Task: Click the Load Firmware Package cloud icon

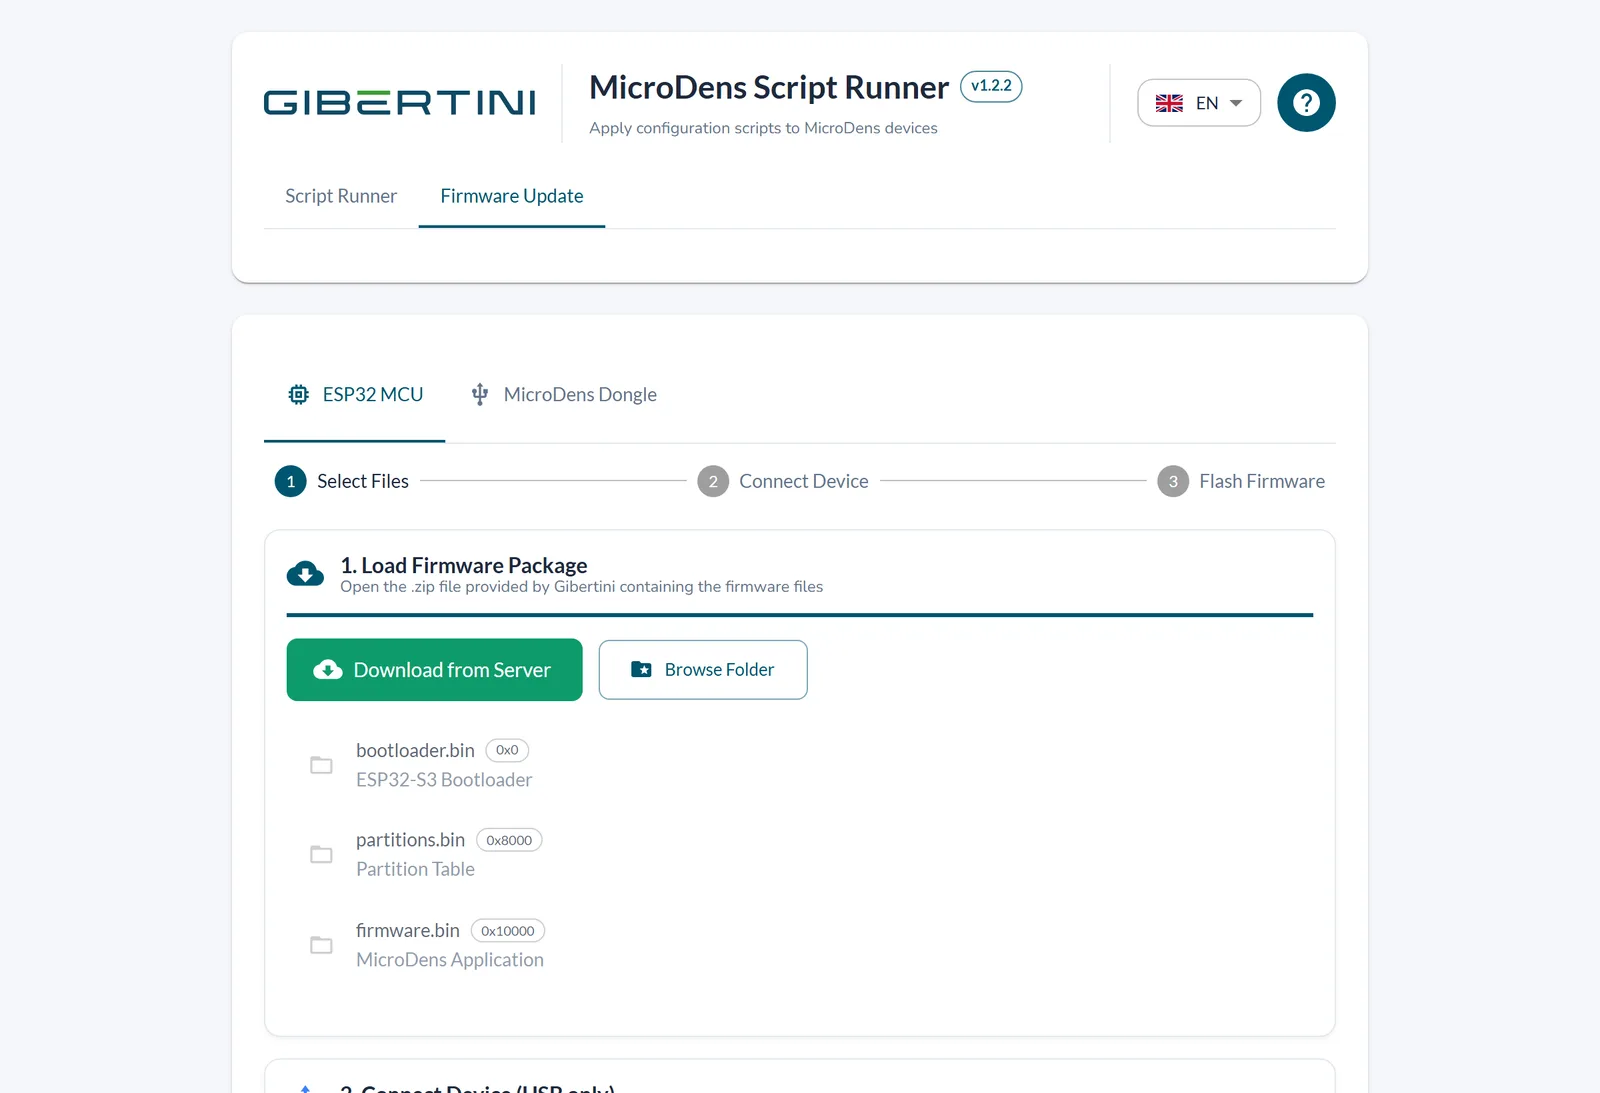Action: (305, 574)
